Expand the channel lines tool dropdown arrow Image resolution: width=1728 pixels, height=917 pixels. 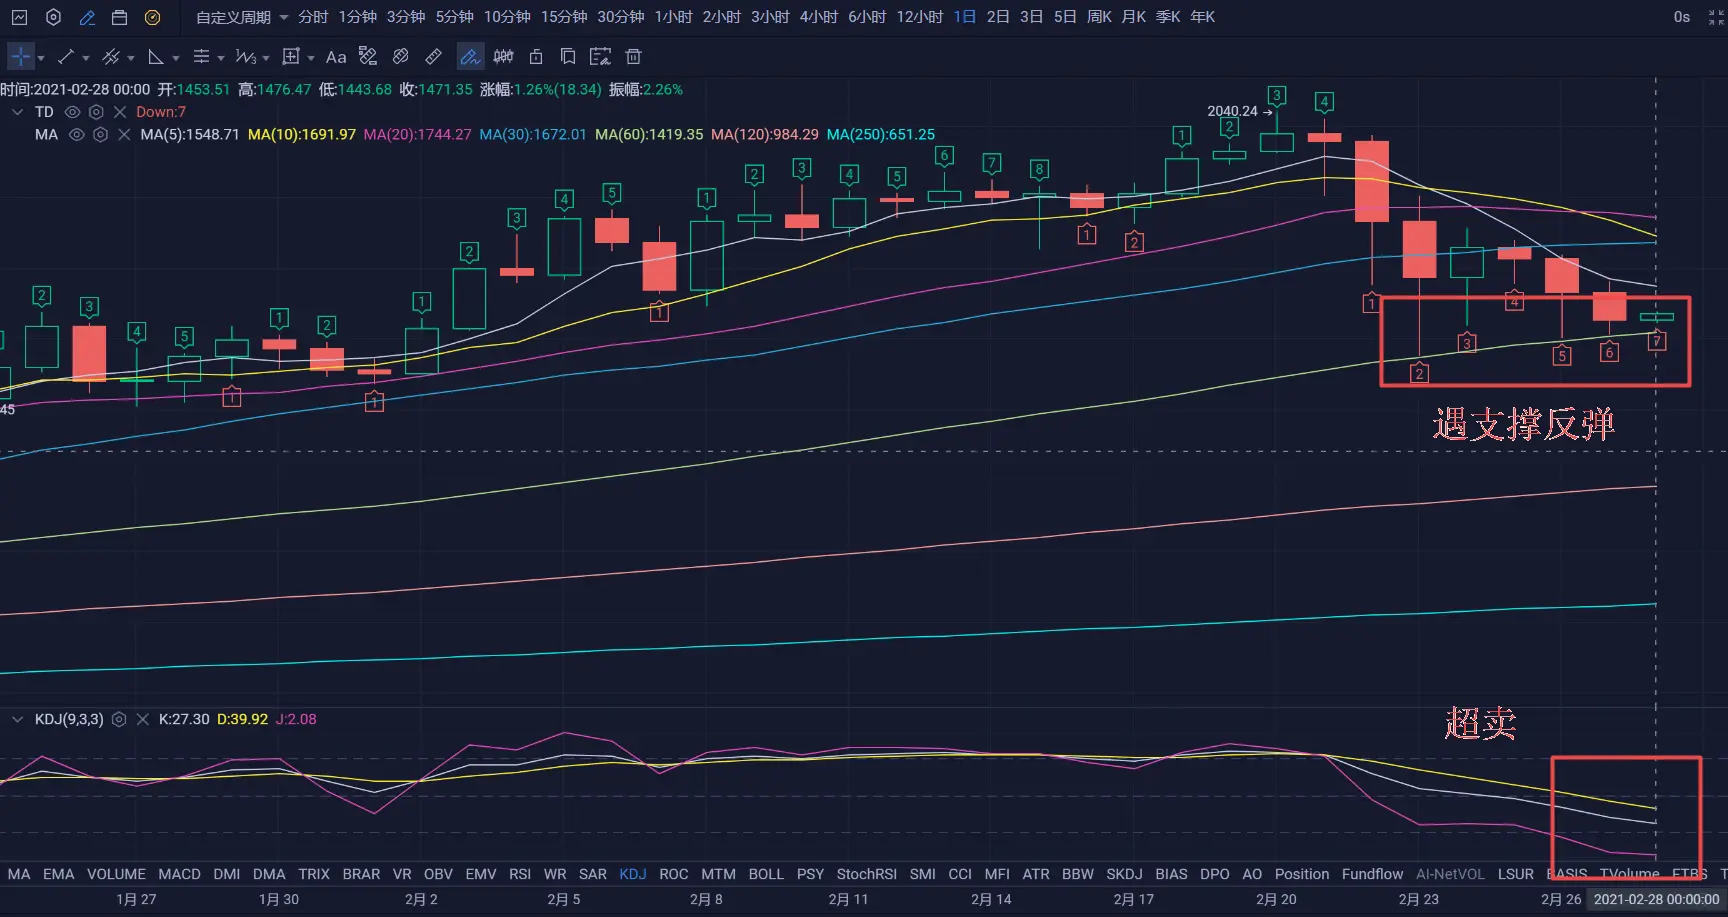click(x=130, y=58)
